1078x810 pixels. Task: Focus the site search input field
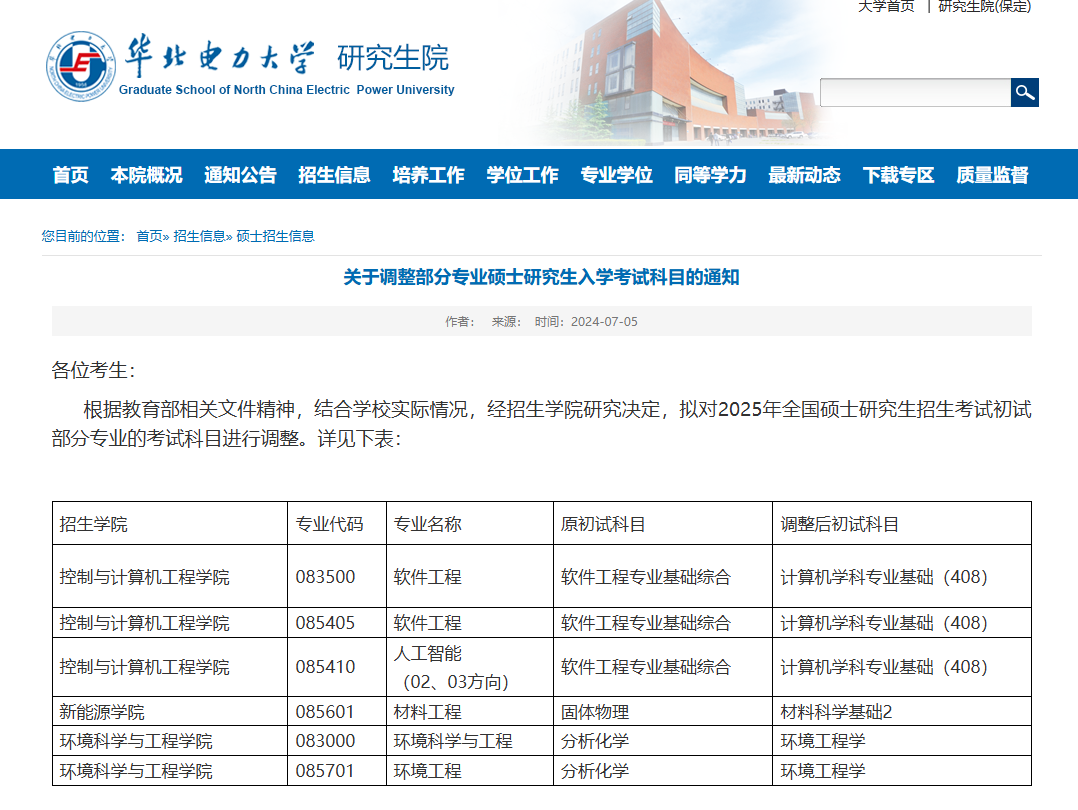(x=915, y=92)
